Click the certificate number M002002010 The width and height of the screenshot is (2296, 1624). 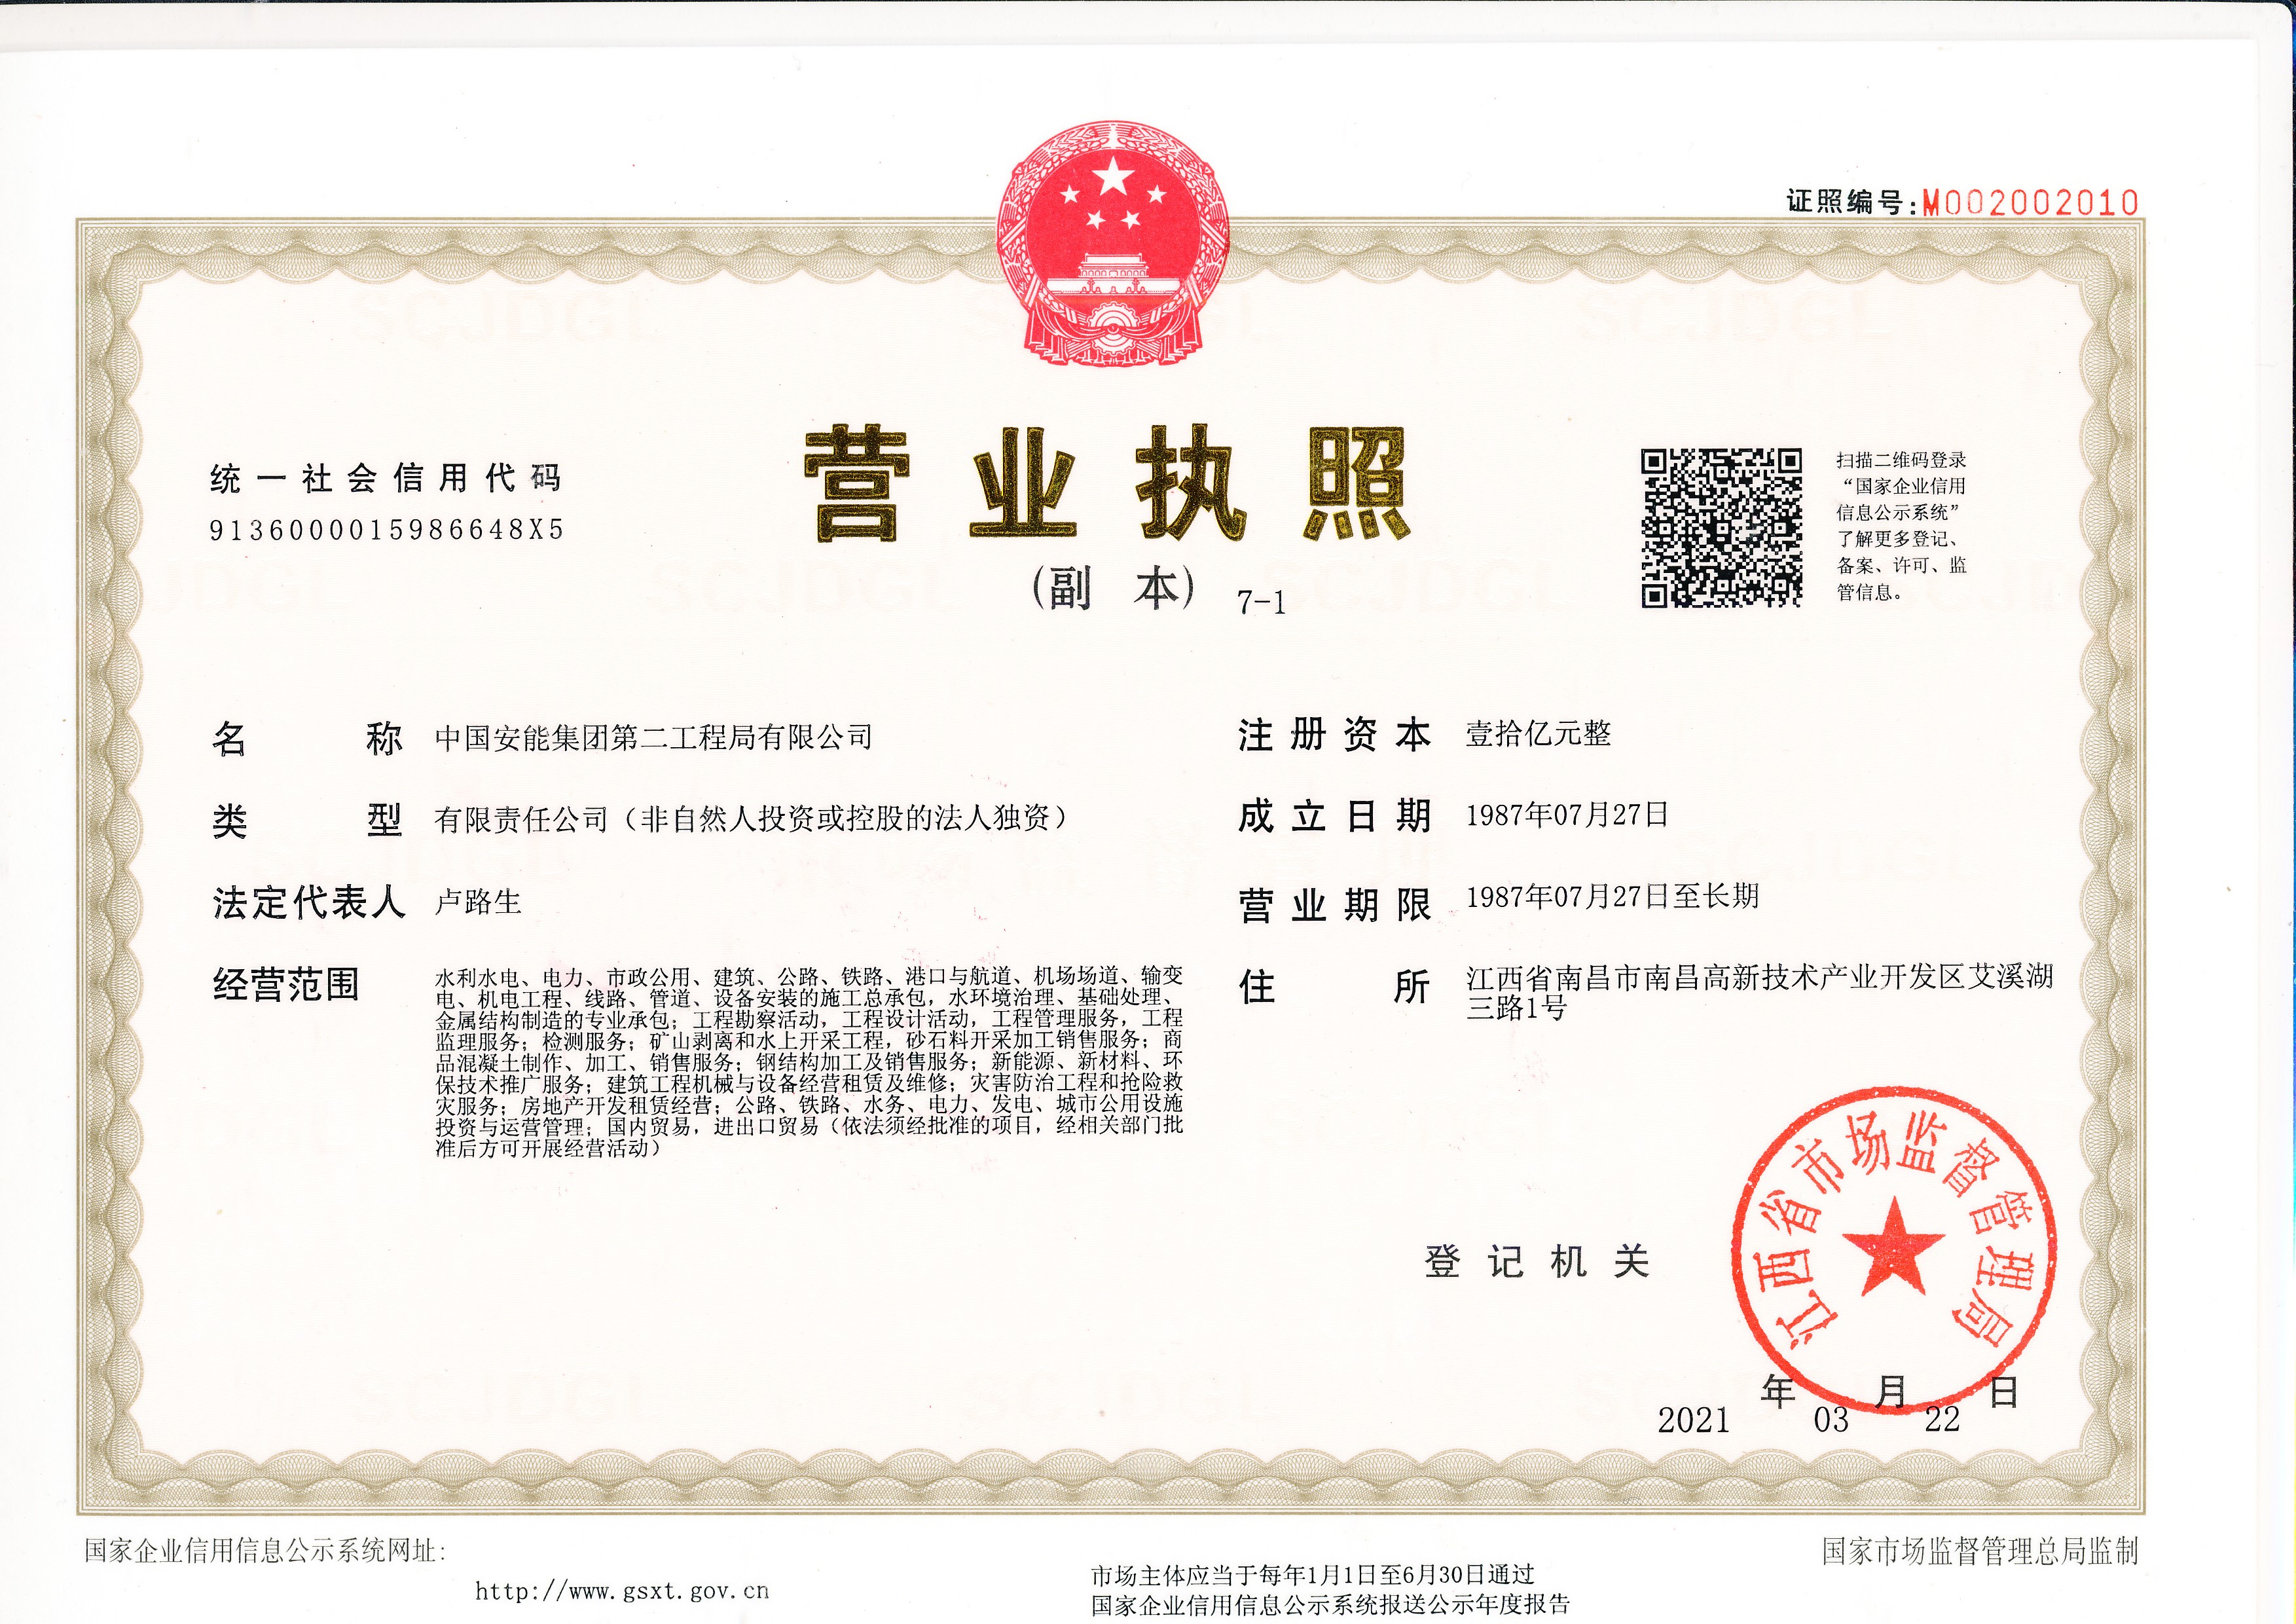[x=2030, y=203]
